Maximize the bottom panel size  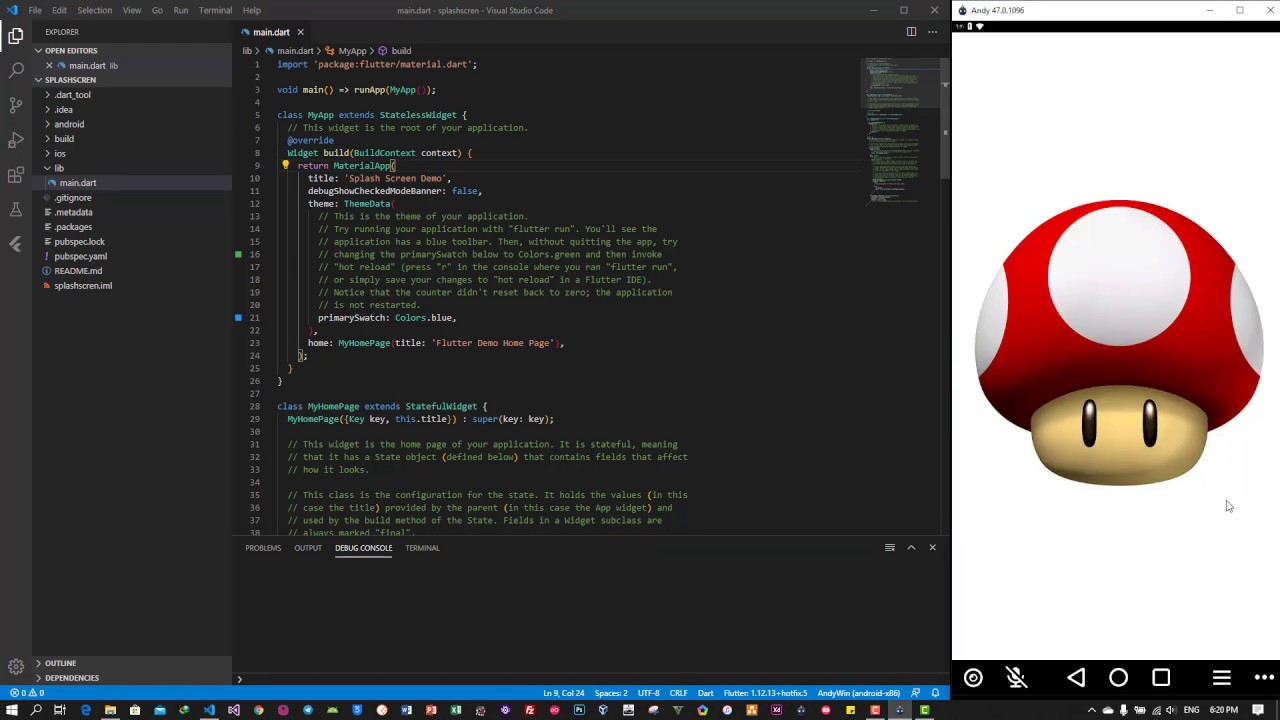(x=911, y=548)
